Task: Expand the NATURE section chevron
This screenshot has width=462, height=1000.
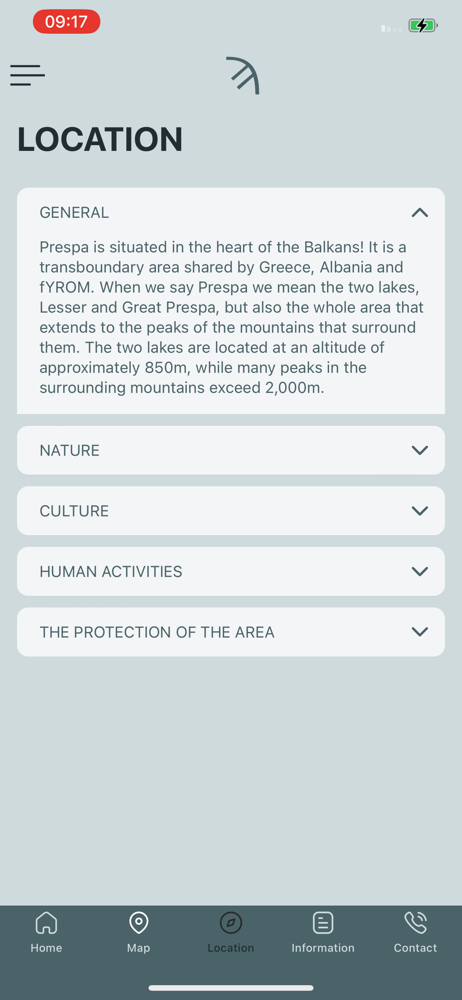Action: click(420, 450)
